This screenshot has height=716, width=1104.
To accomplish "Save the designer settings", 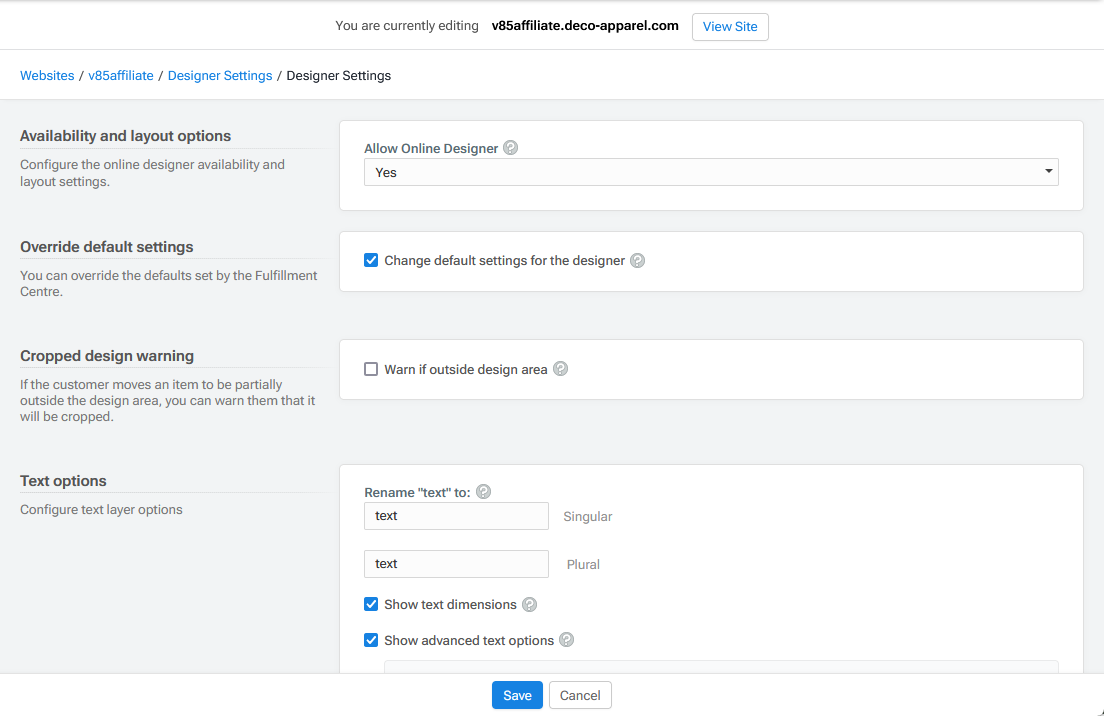I will 517,695.
